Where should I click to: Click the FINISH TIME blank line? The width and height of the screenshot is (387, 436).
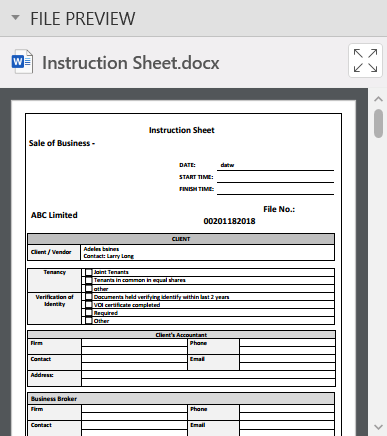(275, 189)
